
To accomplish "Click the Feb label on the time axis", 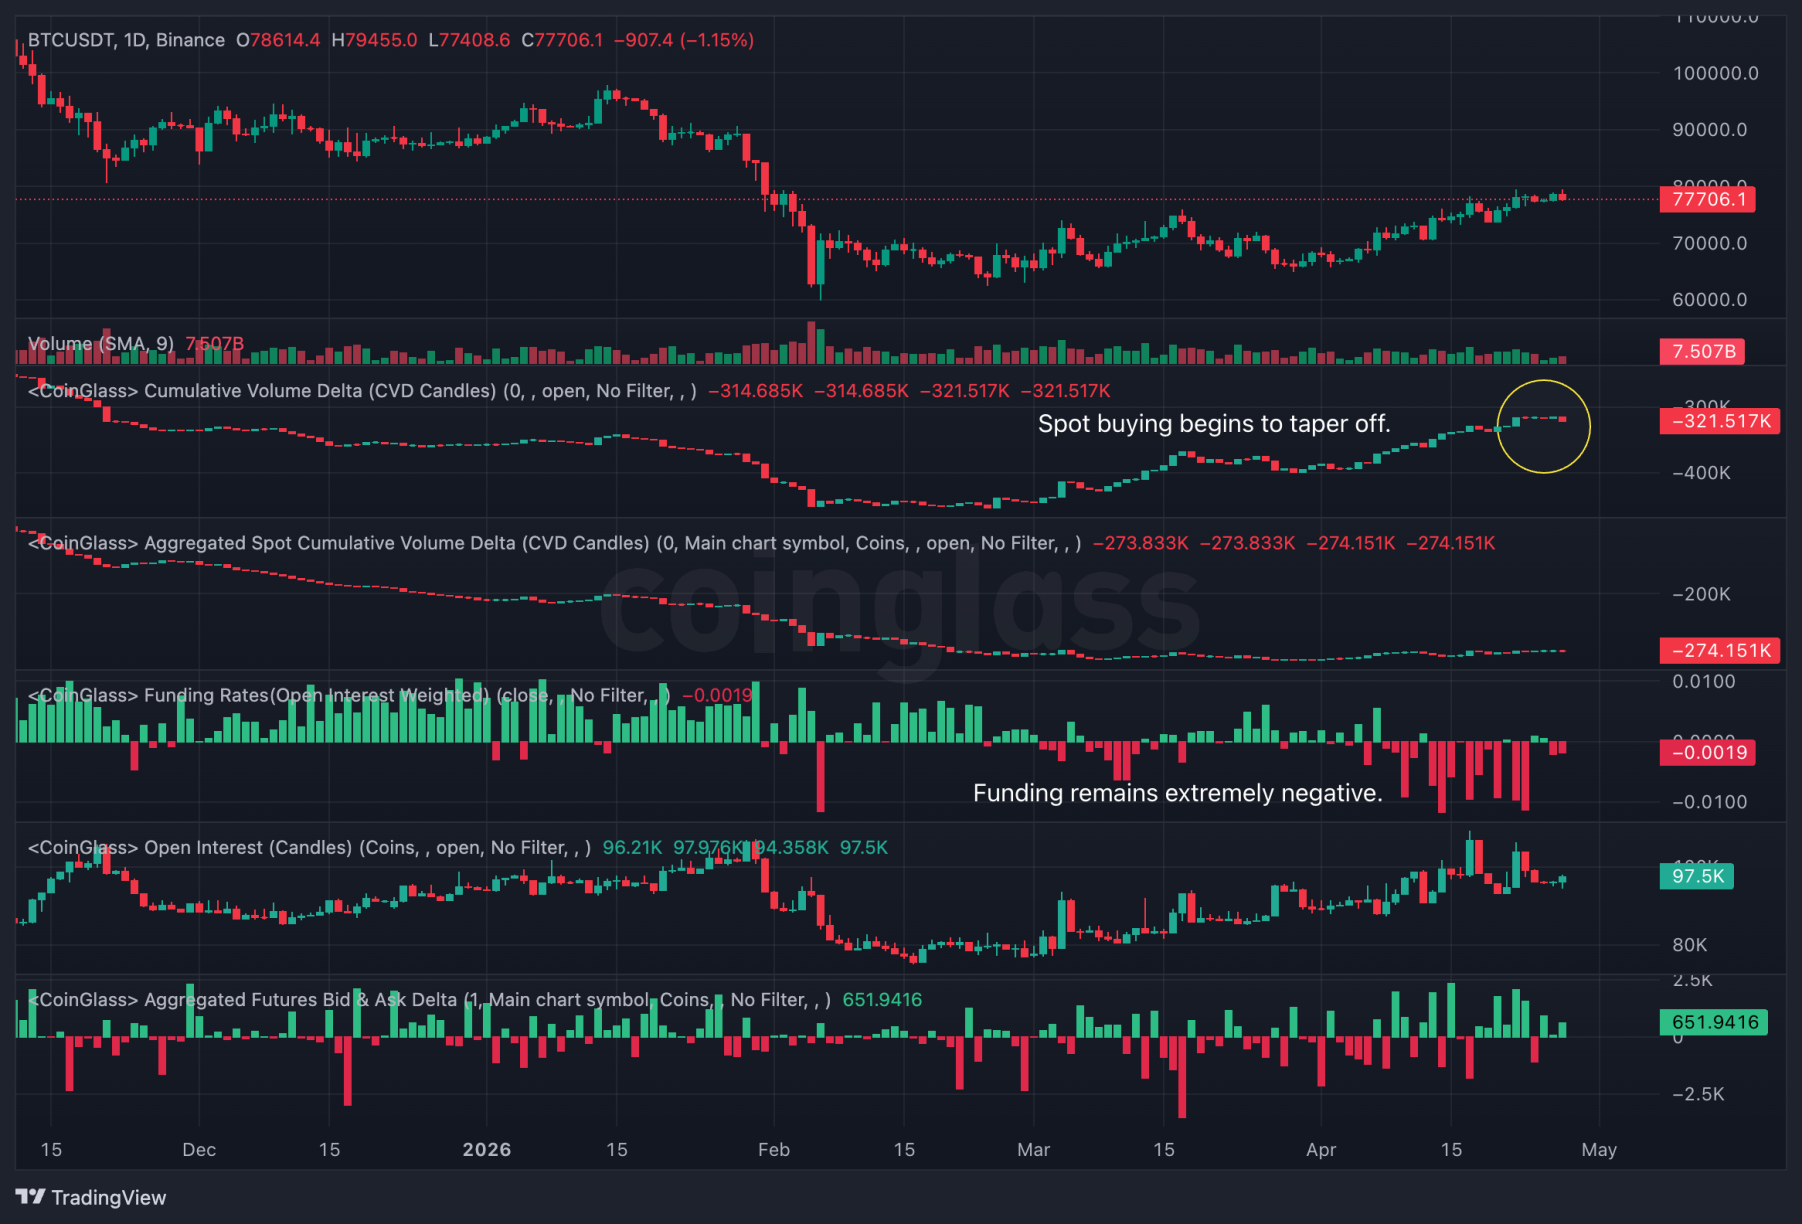I will click(x=774, y=1150).
